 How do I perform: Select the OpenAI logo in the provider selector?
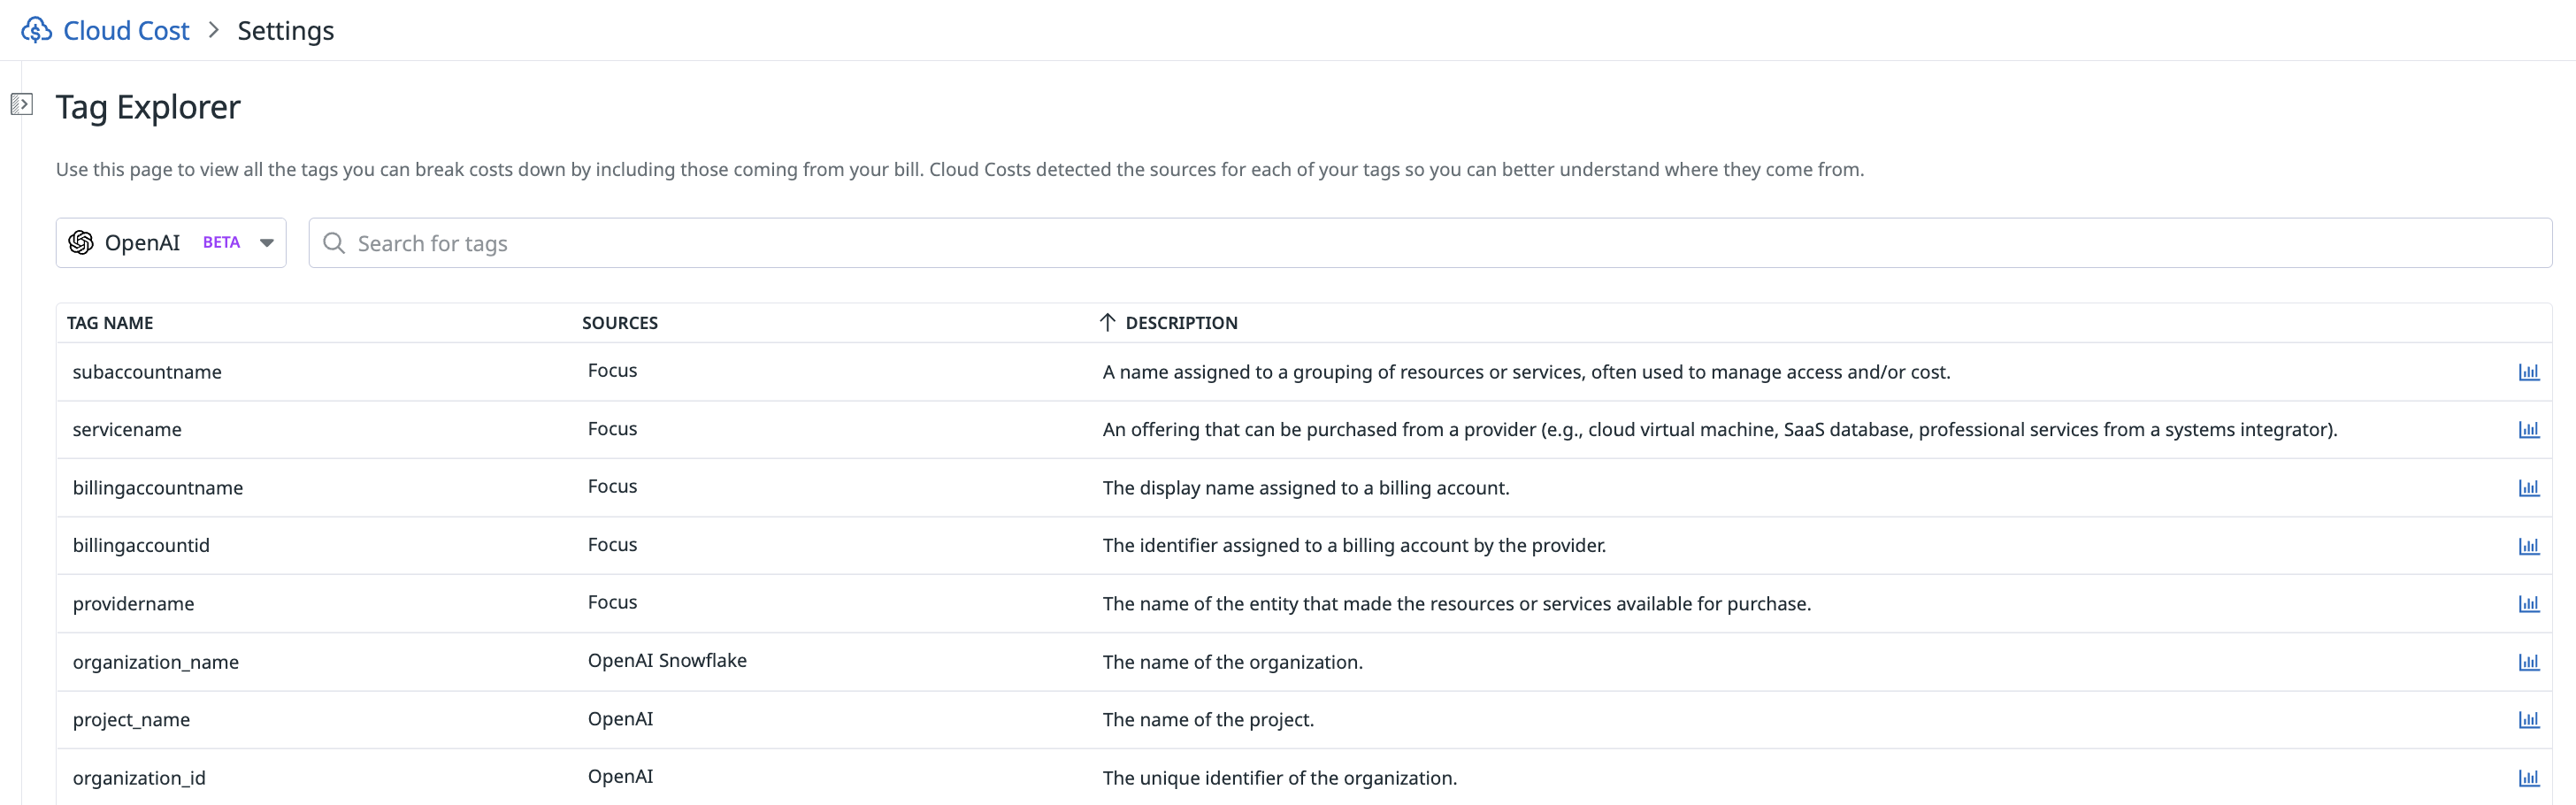81,242
